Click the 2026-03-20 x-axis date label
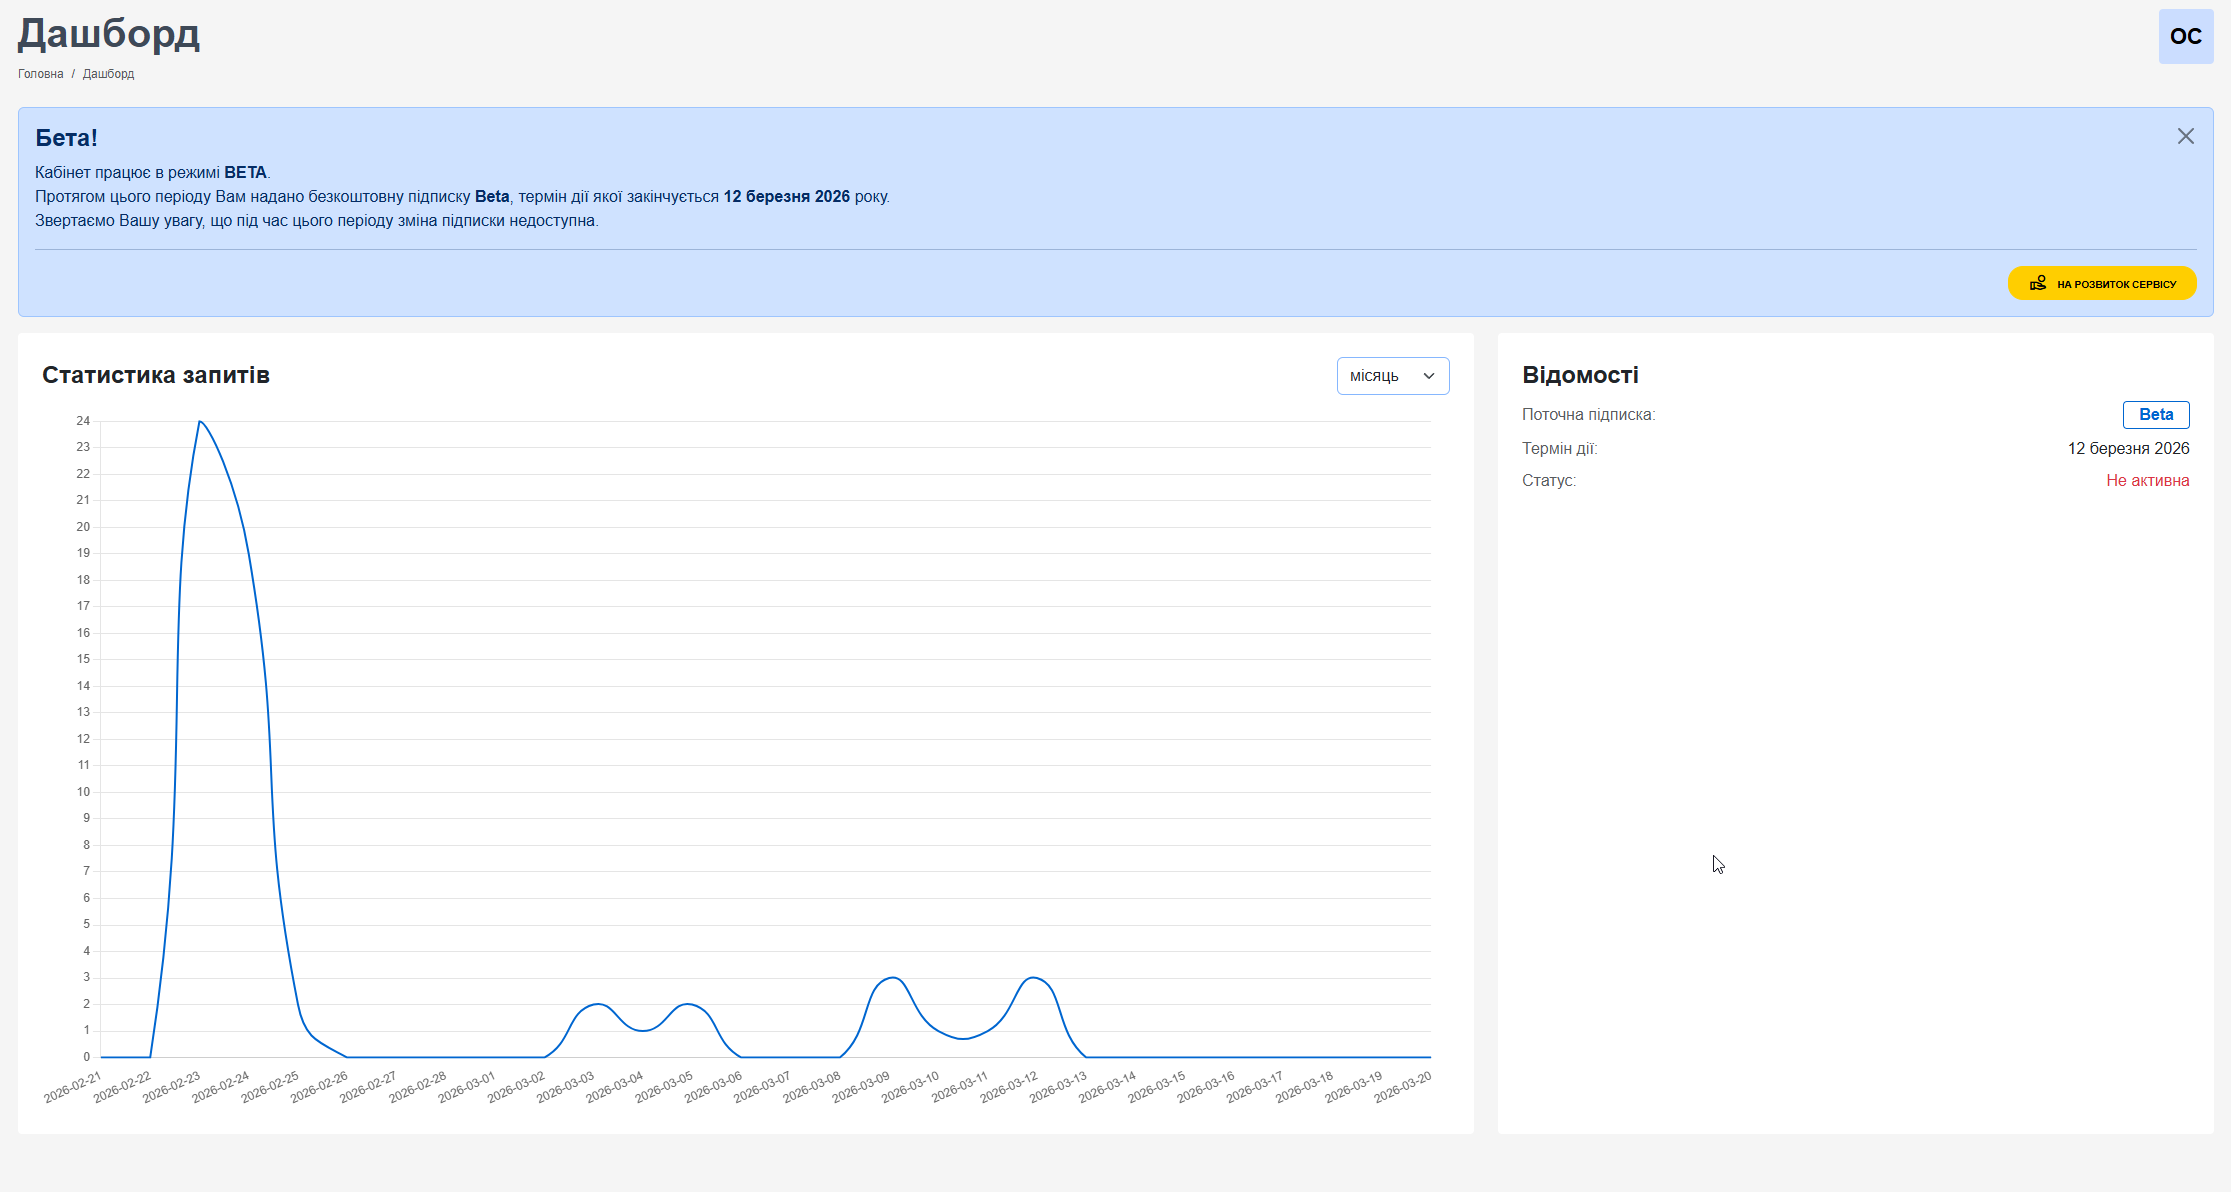Viewport: 2231px width, 1192px height. click(x=1403, y=1086)
